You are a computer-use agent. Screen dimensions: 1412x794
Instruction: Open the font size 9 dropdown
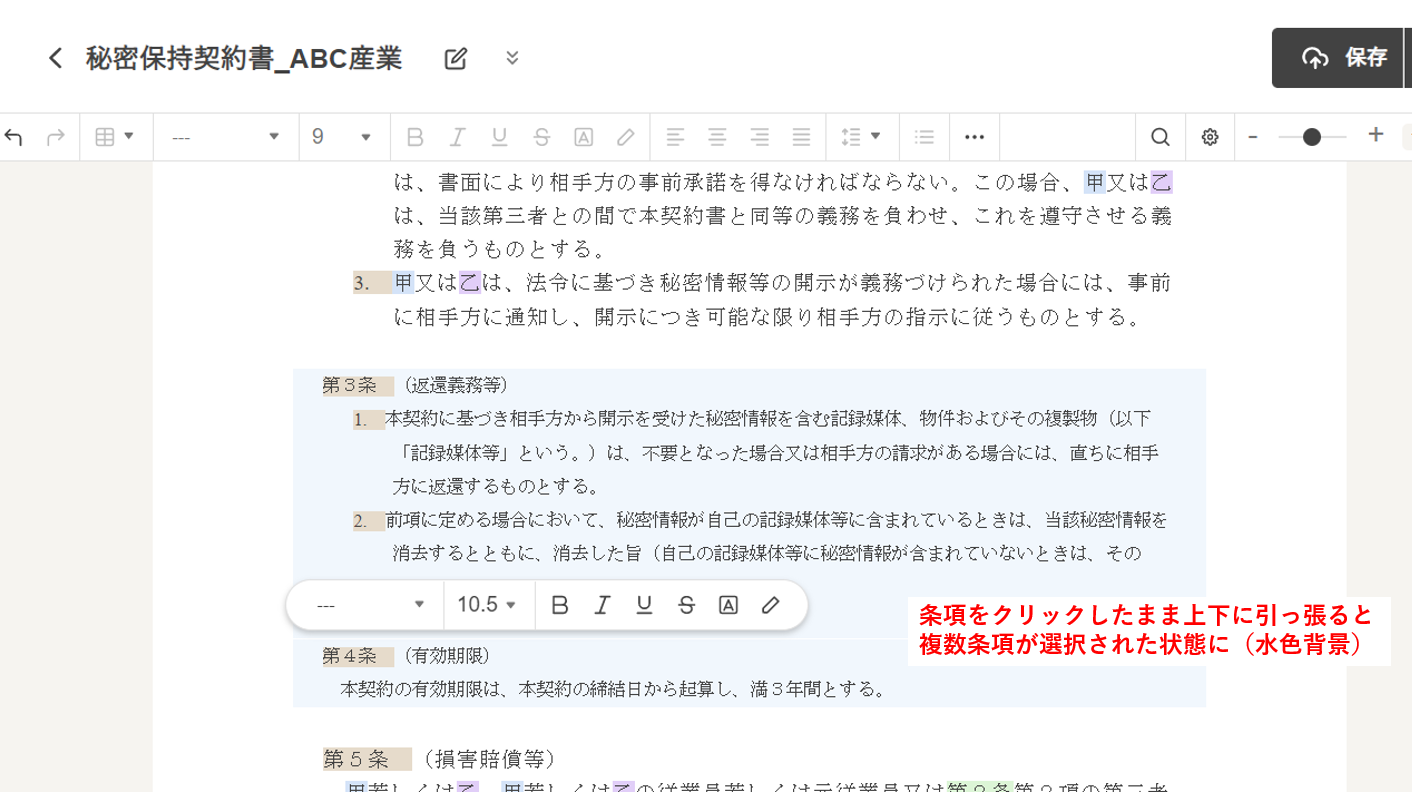[x=341, y=137]
